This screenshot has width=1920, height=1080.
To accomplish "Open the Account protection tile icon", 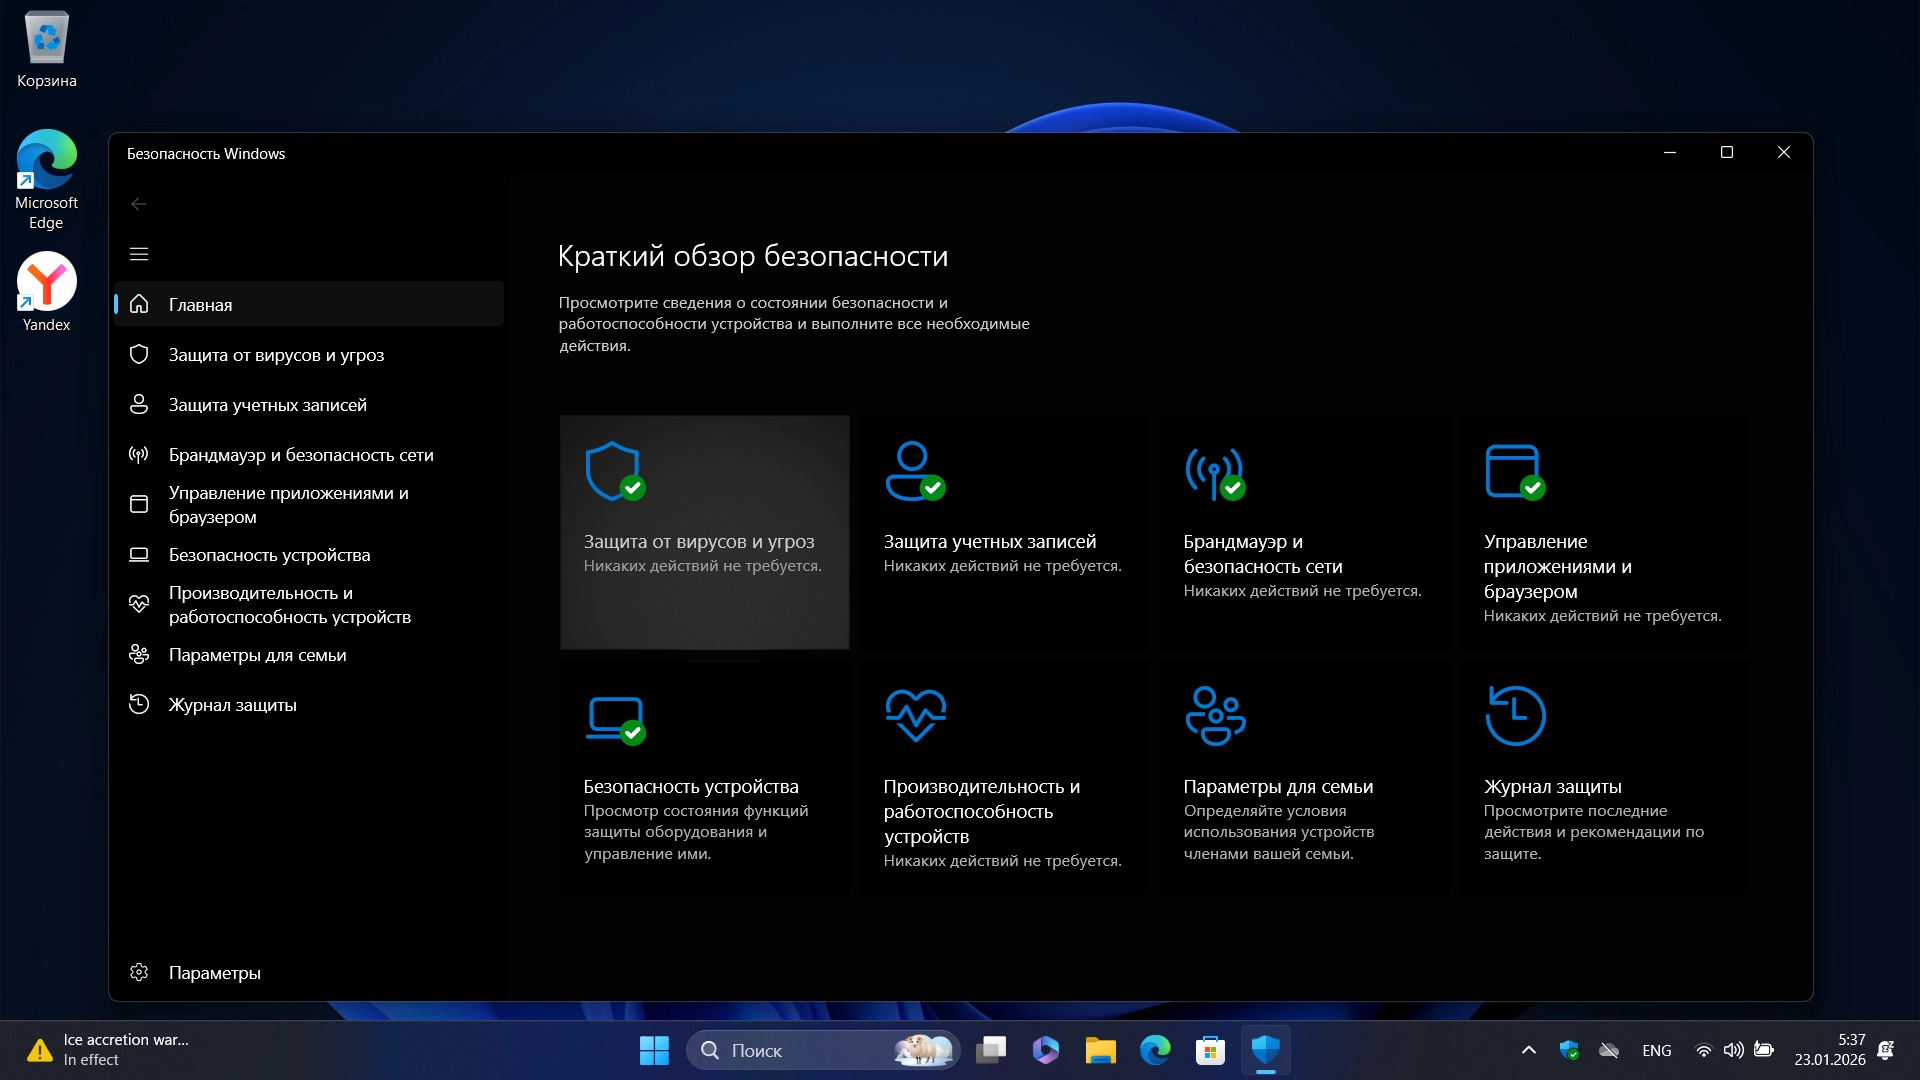I will point(914,471).
